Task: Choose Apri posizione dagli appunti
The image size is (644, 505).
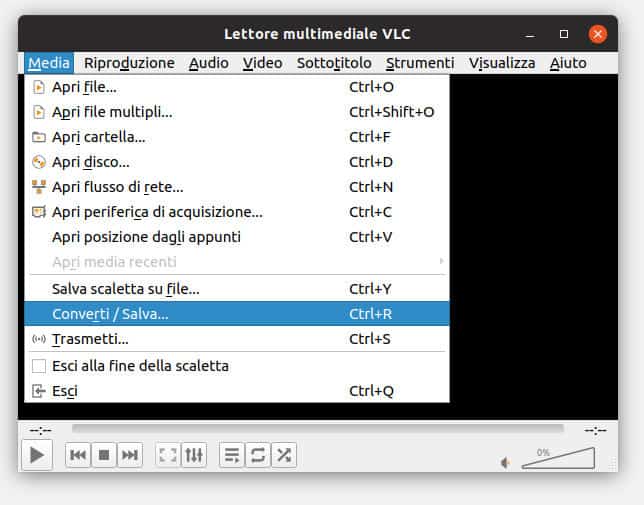Action: [x=237, y=237]
